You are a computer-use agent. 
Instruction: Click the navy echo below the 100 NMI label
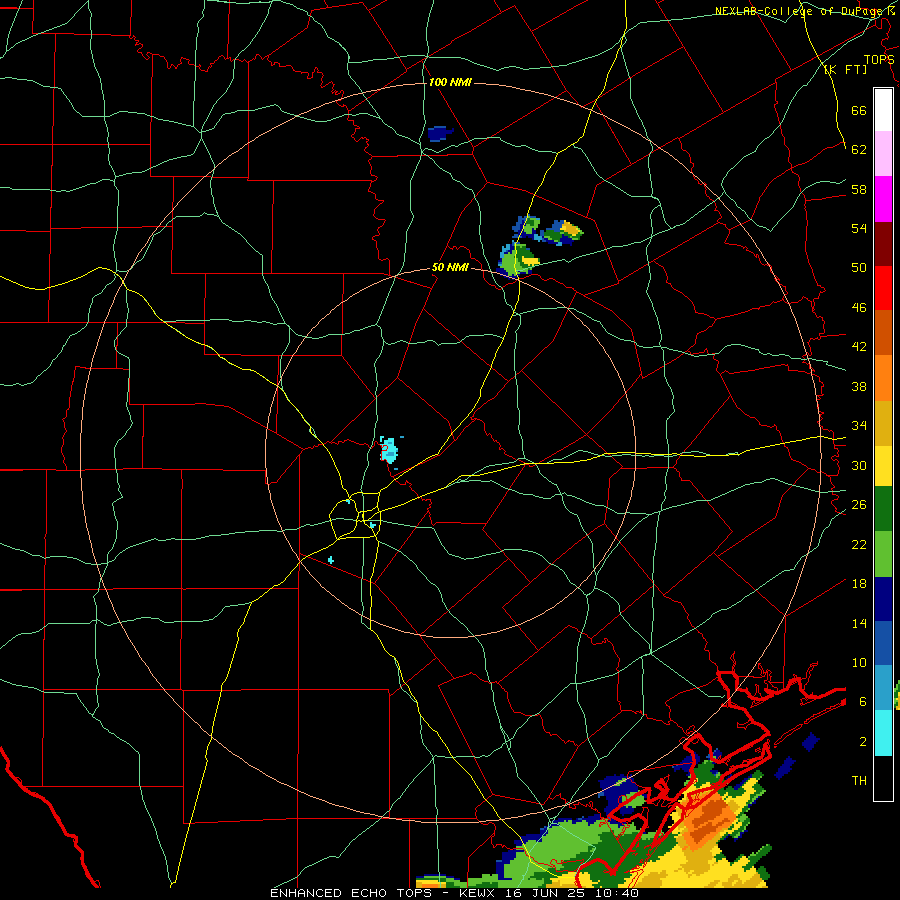(x=440, y=134)
